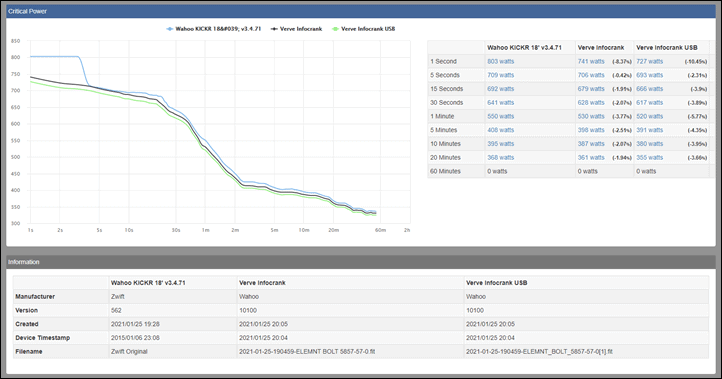Viewport: 722px width, 379px height.
Task: Open 398 watts link in 5 Minutes row
Action: click(591, 130)
